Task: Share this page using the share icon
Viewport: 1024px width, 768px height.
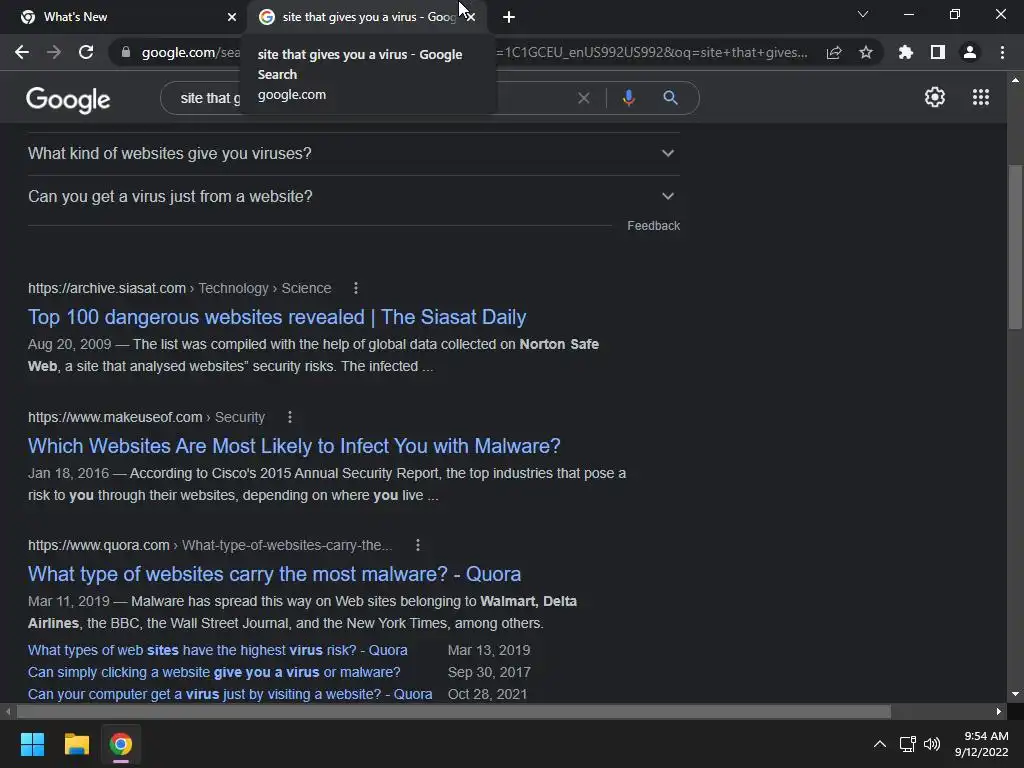Action: pyautogui.click(x=834, y=52)
